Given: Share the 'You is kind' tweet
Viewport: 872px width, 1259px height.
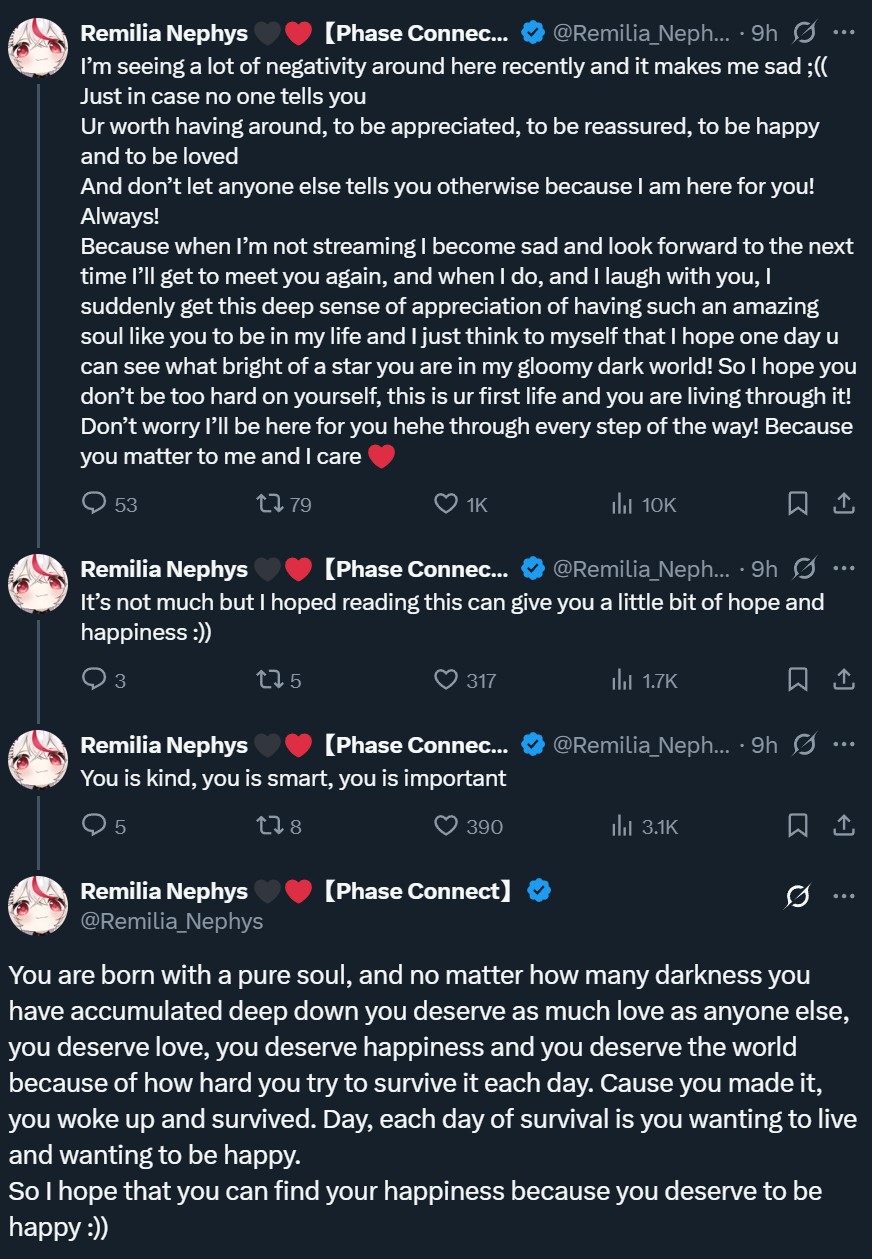Looking at the screenshot, I should [844, 826].
